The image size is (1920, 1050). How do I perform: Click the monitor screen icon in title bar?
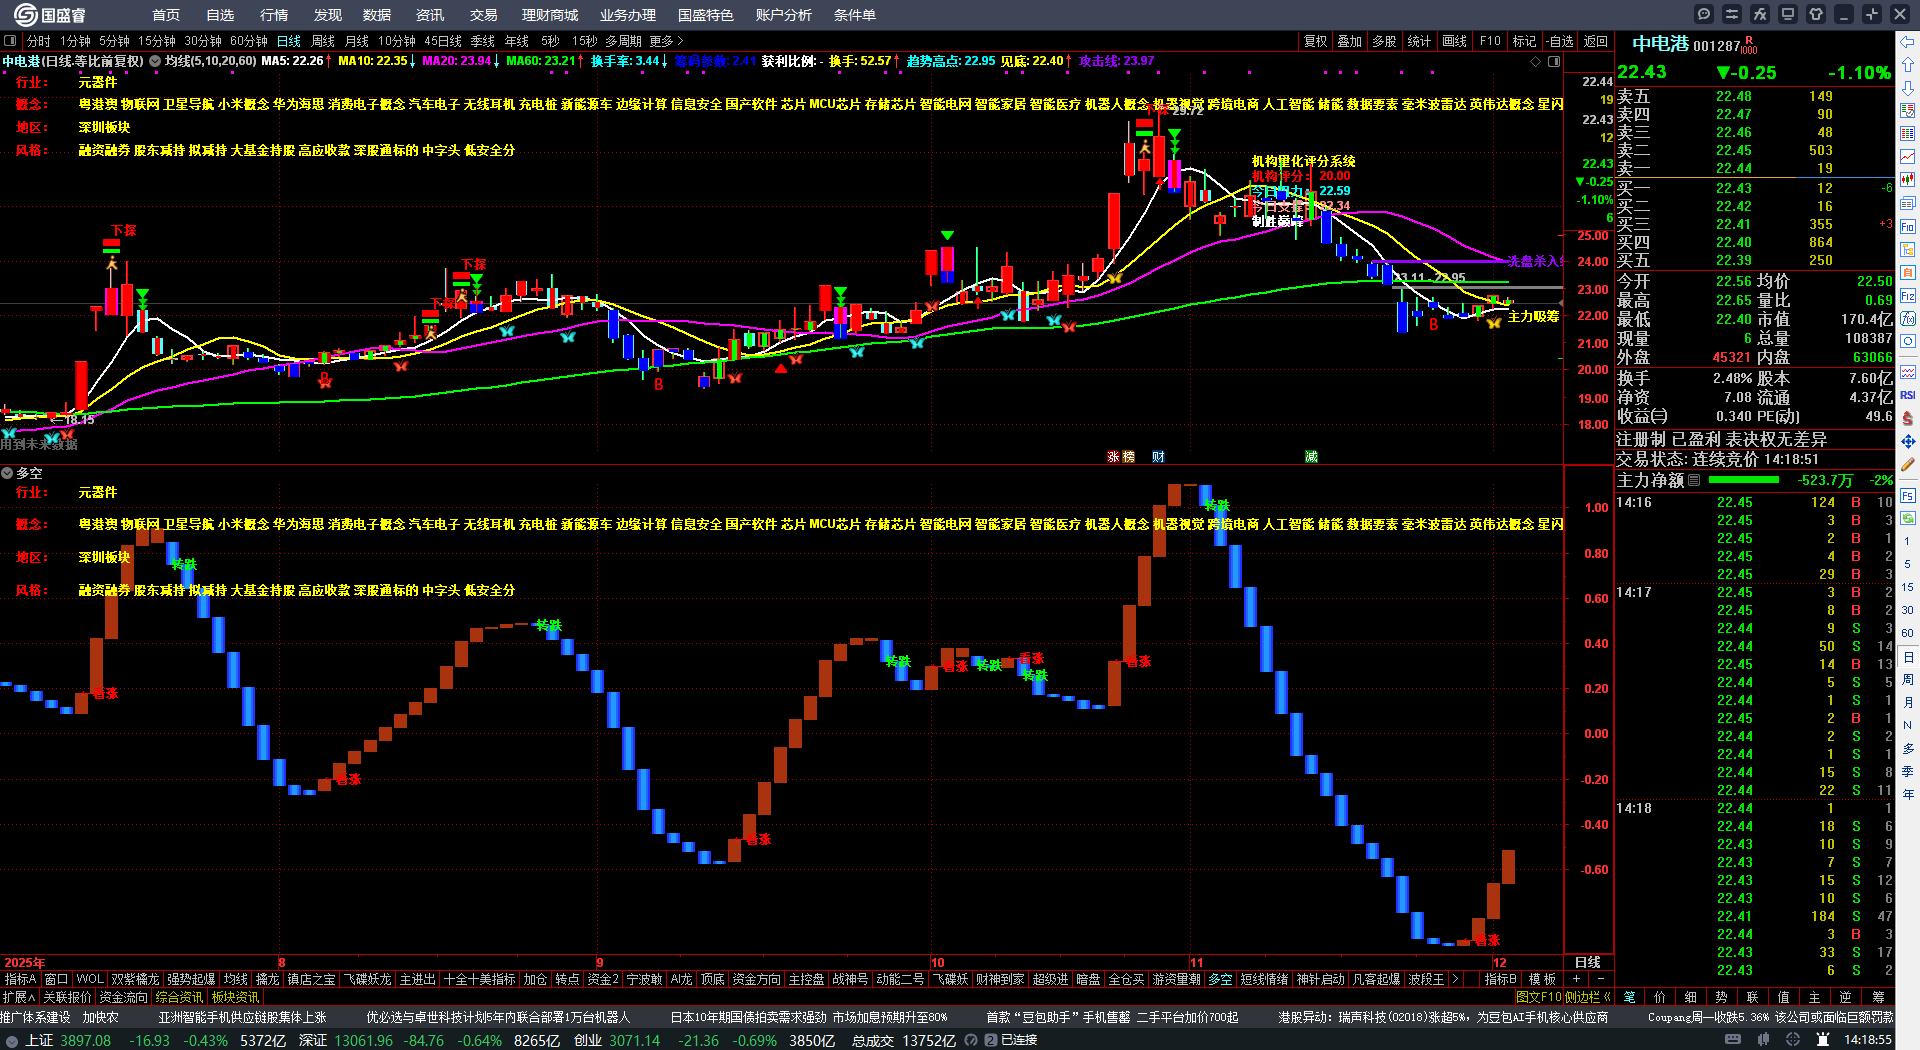(1788, 14)
